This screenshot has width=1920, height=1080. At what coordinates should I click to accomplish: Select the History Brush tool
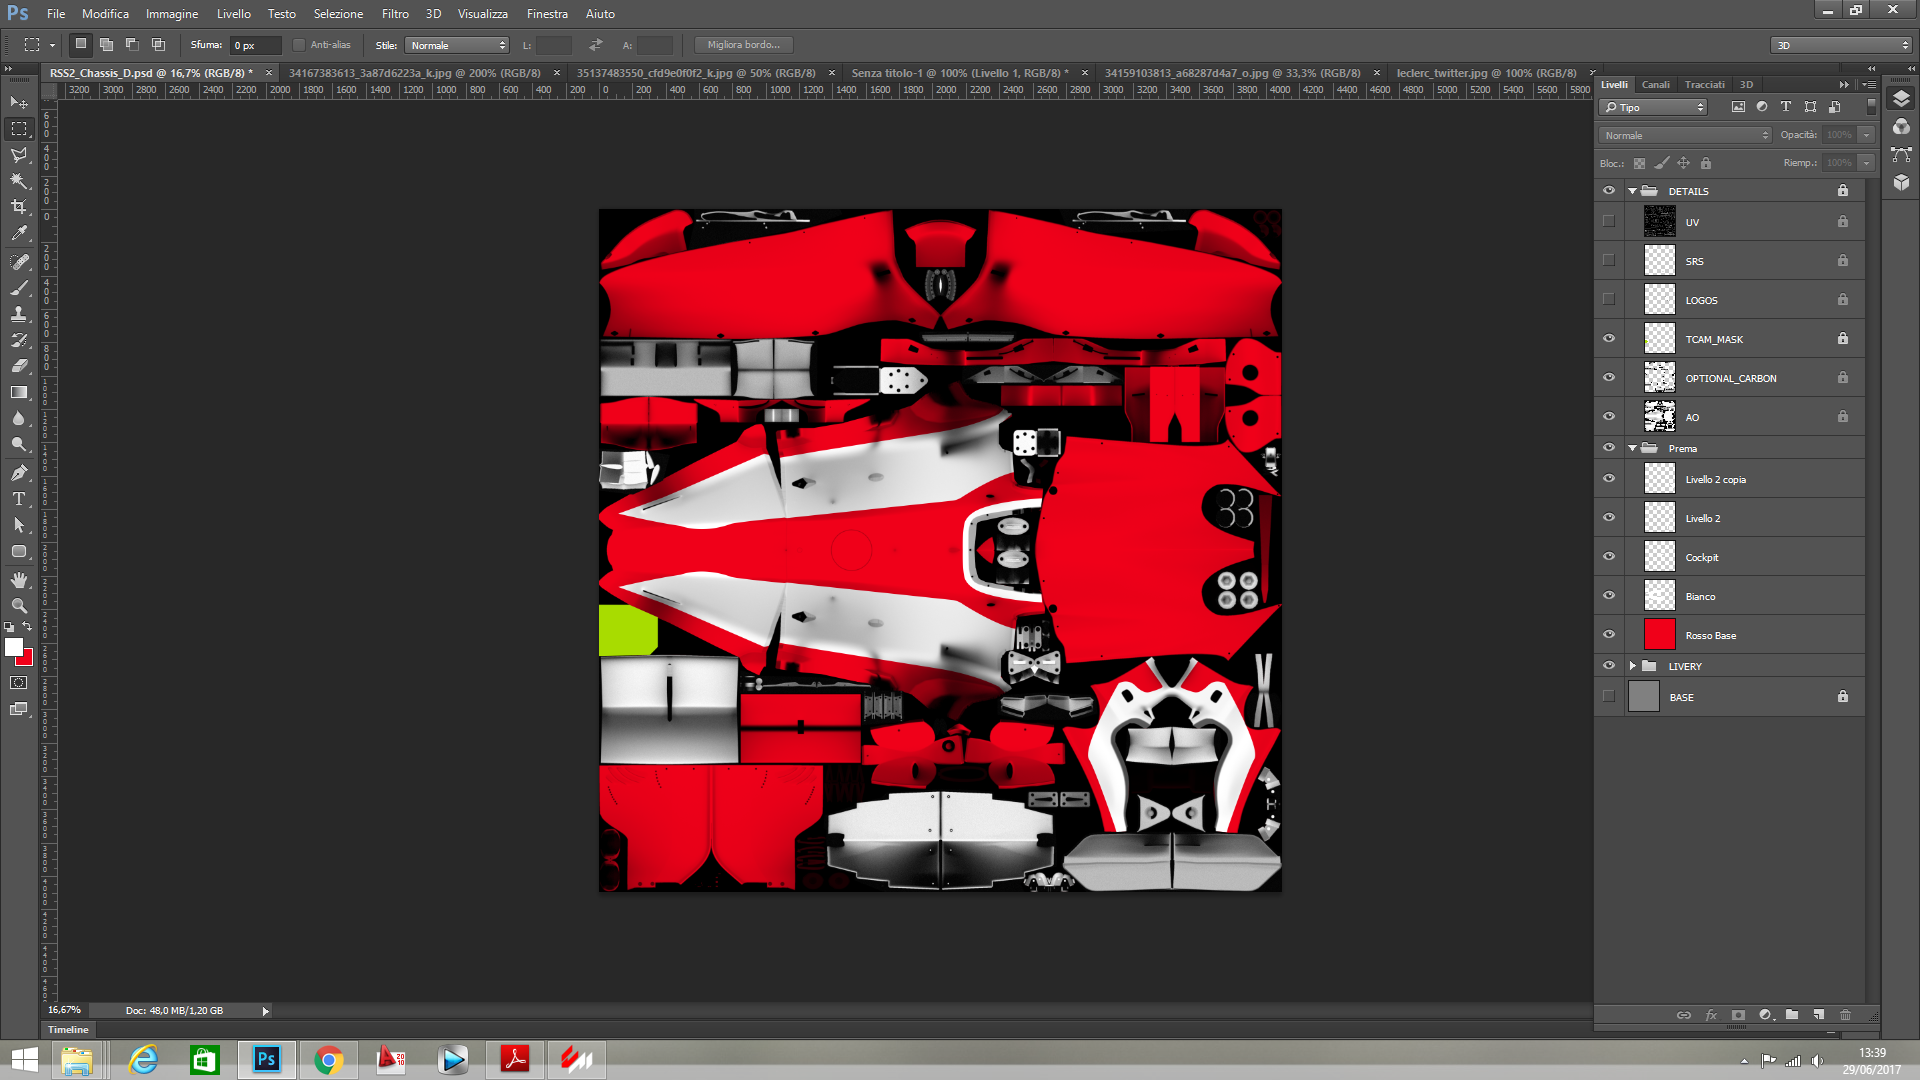click(19, 340)
